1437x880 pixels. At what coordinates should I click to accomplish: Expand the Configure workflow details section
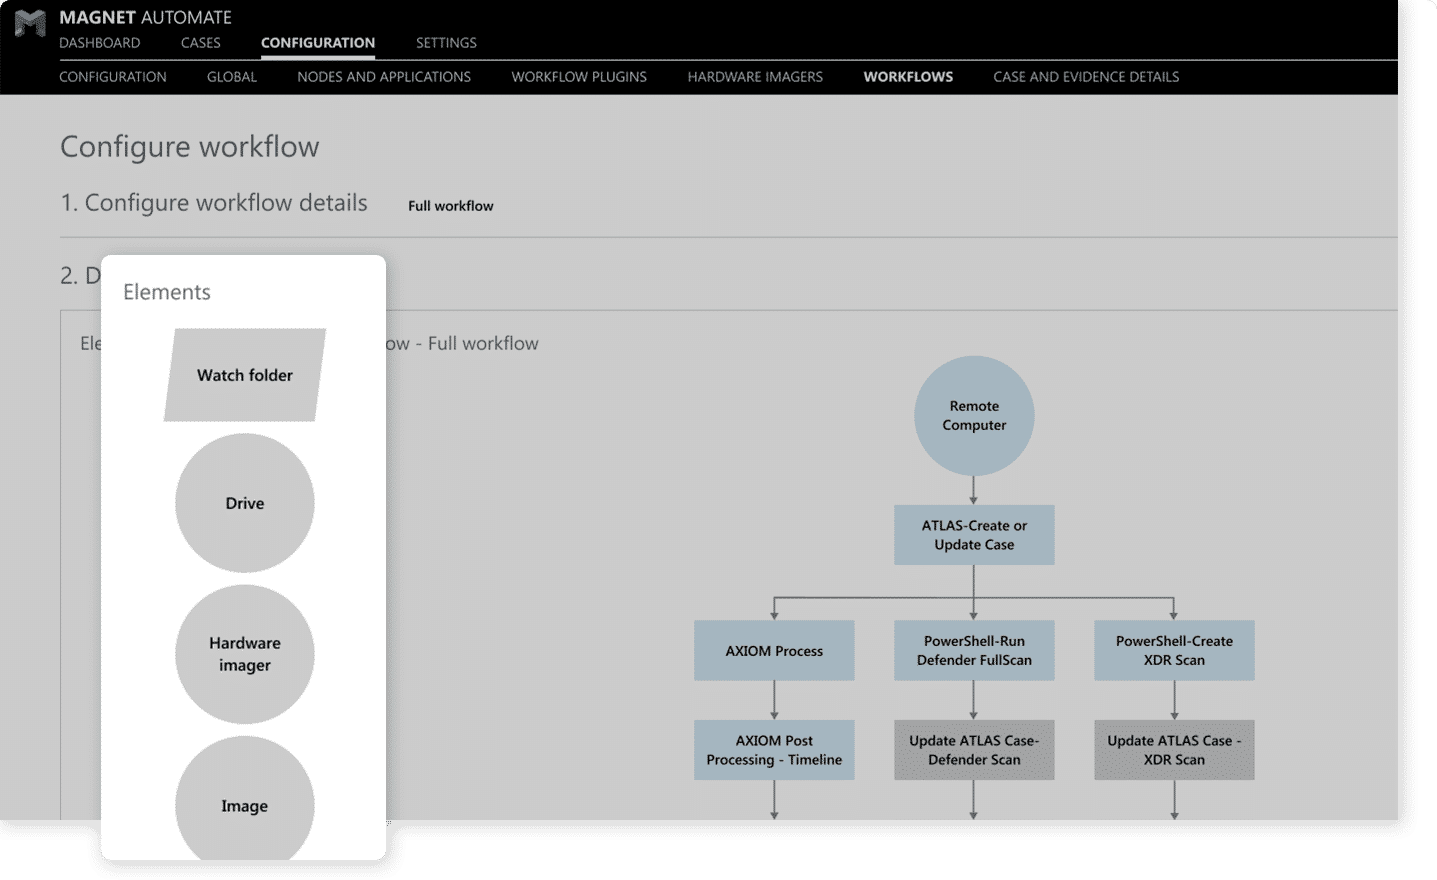[x=214, y=203]
